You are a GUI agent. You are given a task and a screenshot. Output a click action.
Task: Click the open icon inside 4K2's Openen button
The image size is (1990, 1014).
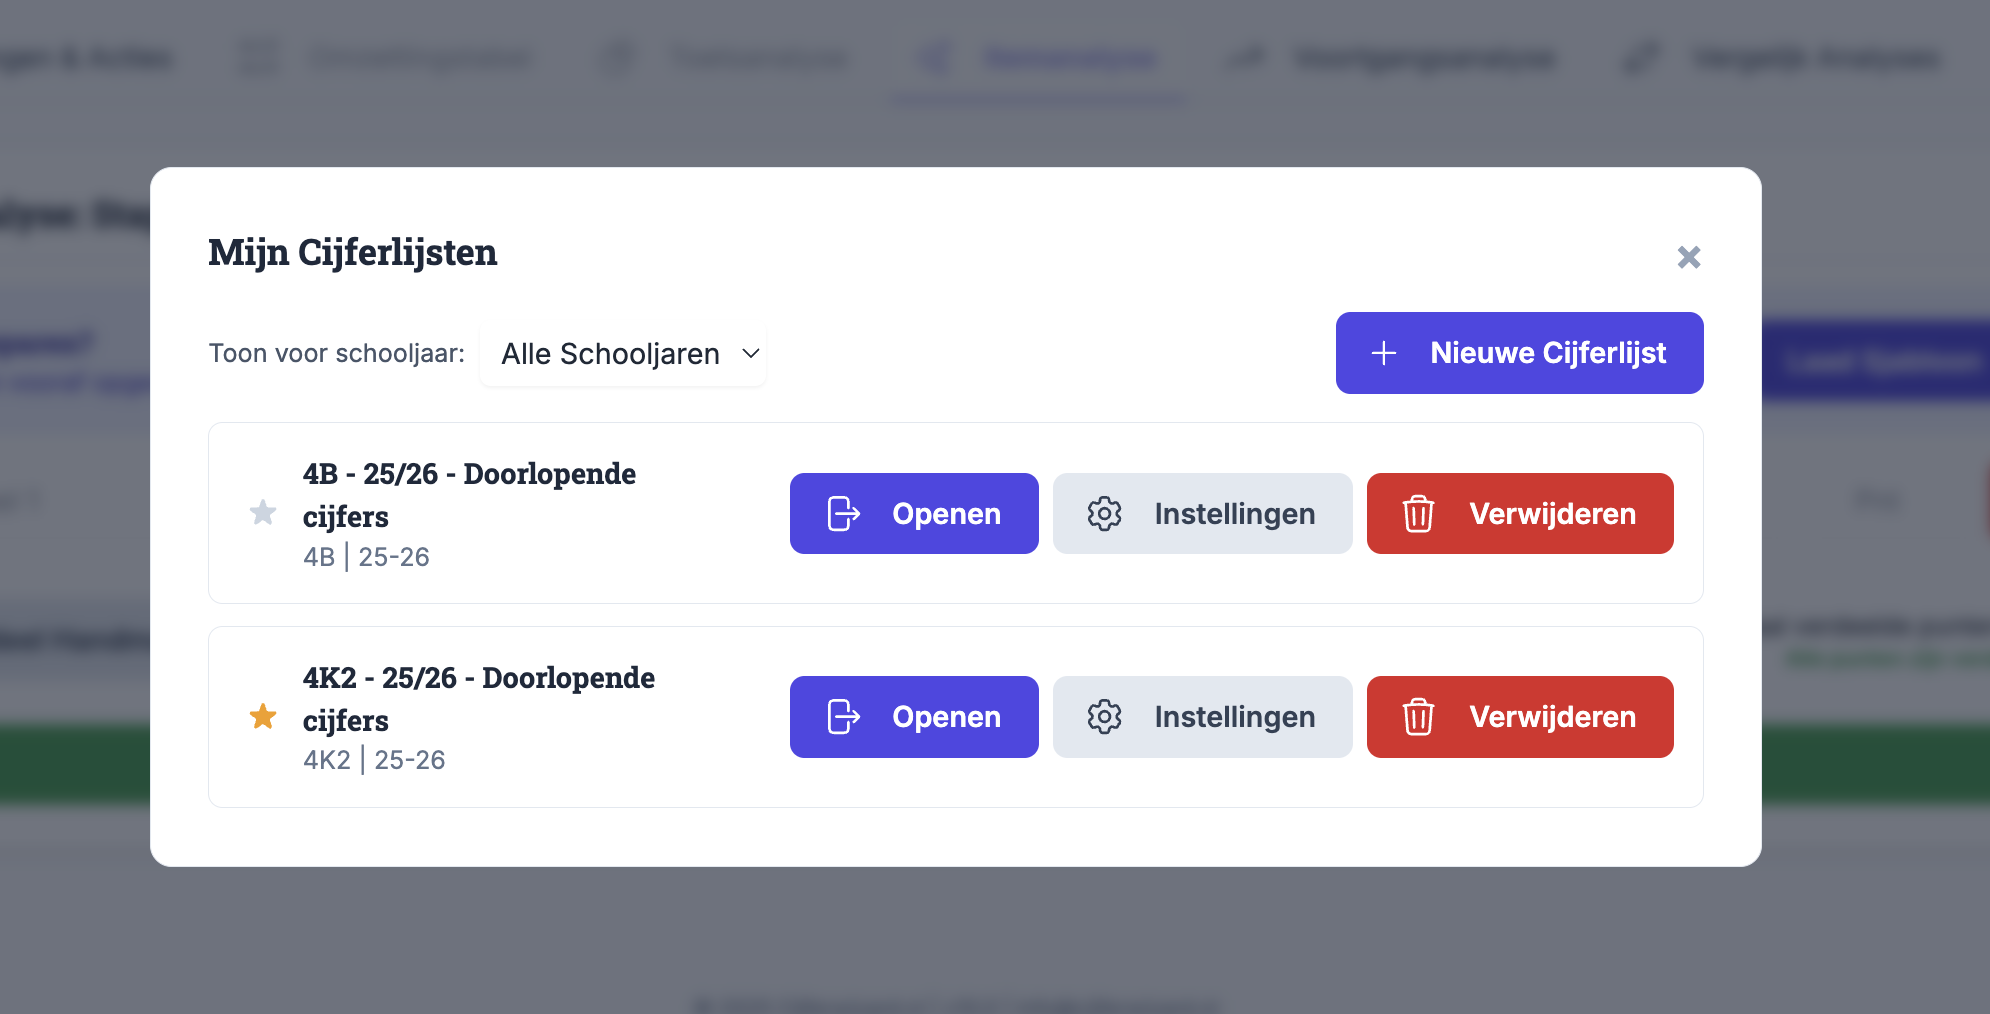click(x=841, y=717)
